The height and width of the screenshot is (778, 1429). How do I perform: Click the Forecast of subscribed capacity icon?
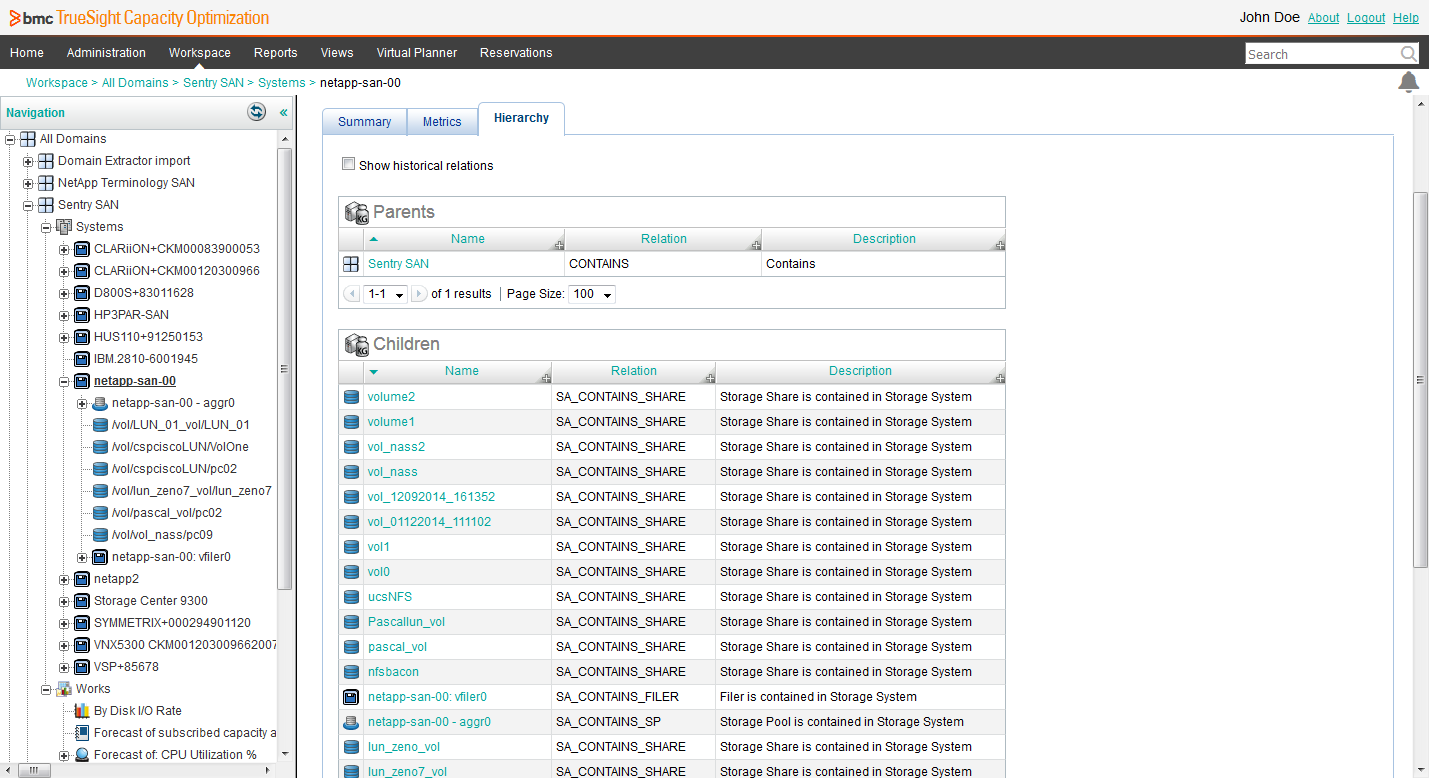point(82,733)
